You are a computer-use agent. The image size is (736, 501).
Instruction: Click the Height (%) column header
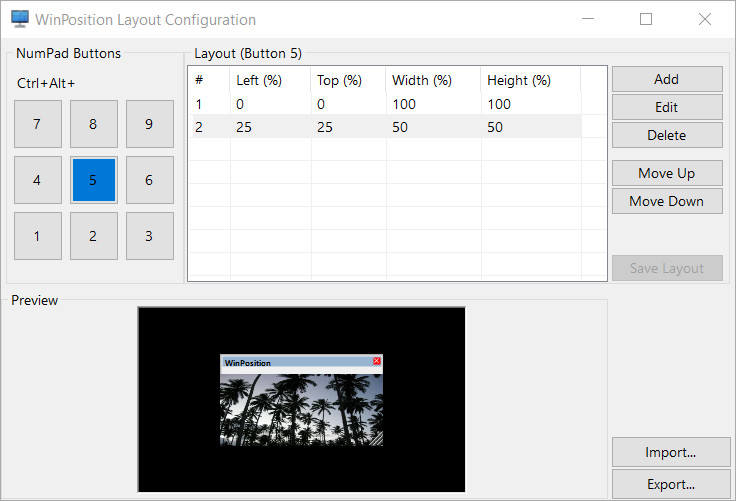[x=531, y=80]
